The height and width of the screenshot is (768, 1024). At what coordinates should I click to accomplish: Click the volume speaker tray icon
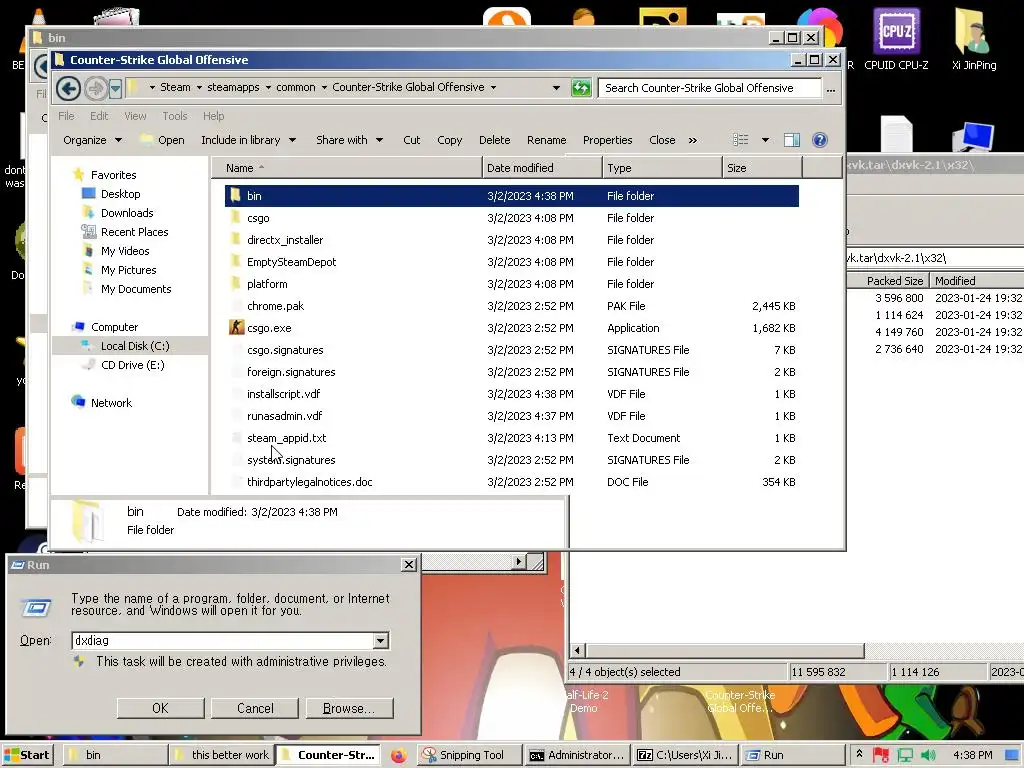[928, 755]
